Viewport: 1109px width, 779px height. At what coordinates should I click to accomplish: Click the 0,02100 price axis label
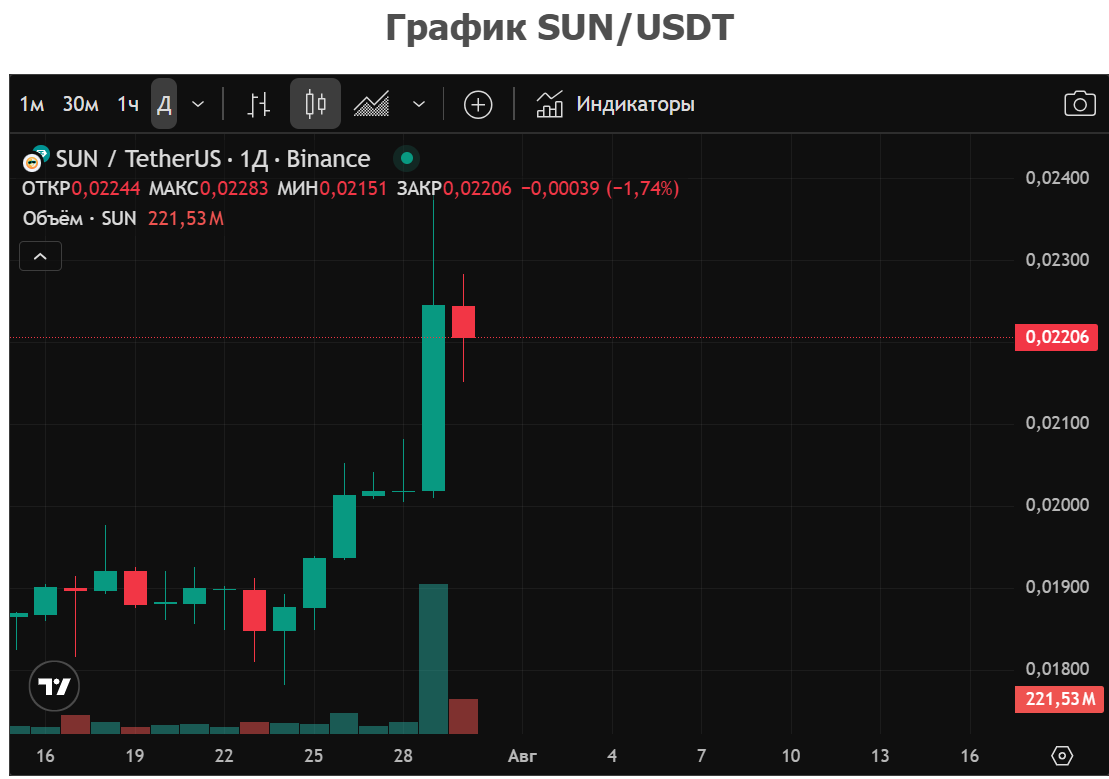(1057, 423)
